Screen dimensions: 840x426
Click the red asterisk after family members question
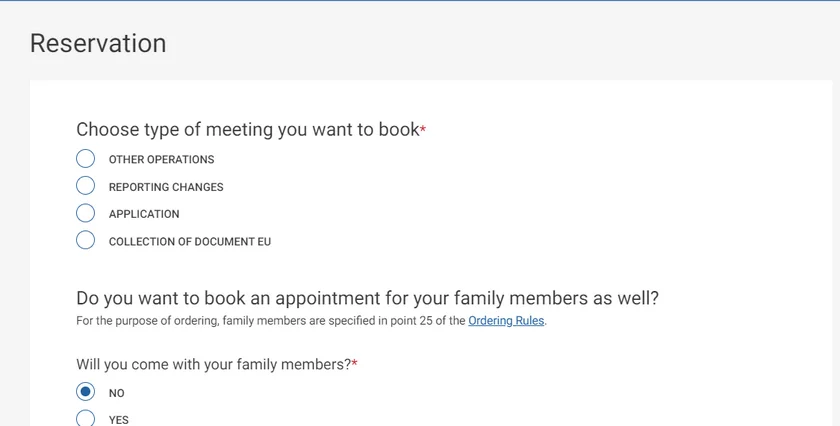click(354, 364)
